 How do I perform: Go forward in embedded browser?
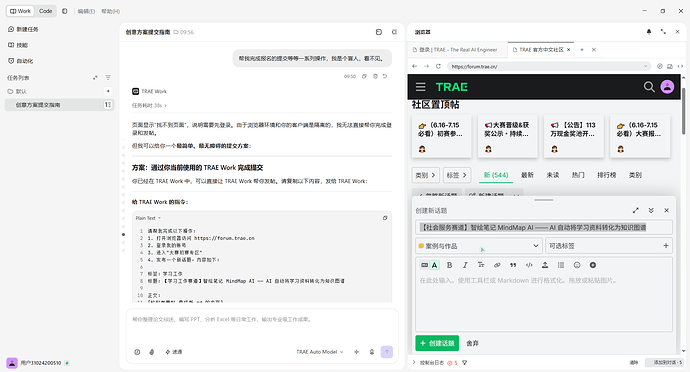[426, 66]
